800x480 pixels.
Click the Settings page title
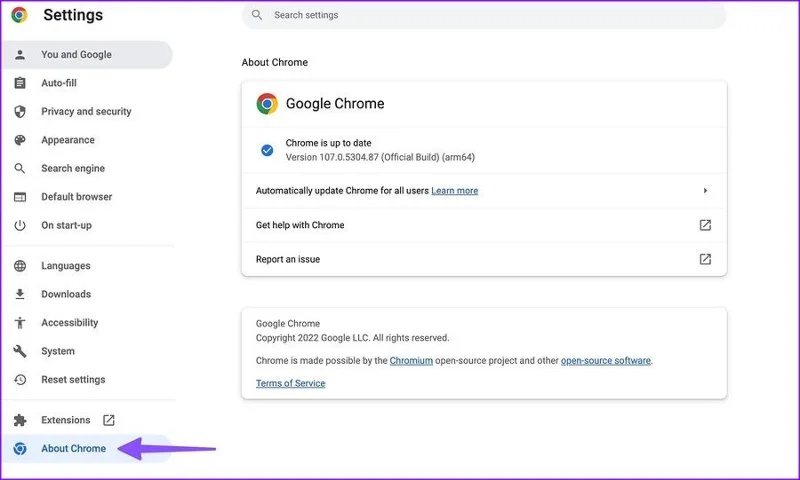click(73, 15)
